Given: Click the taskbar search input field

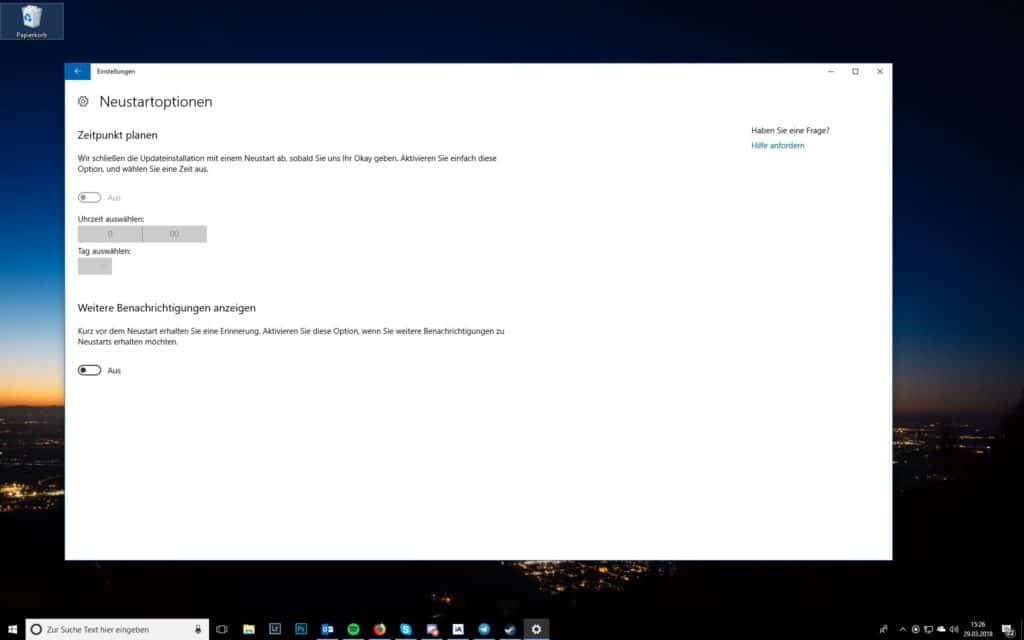Looking at the screenshot, I should [x=110, y=629].
